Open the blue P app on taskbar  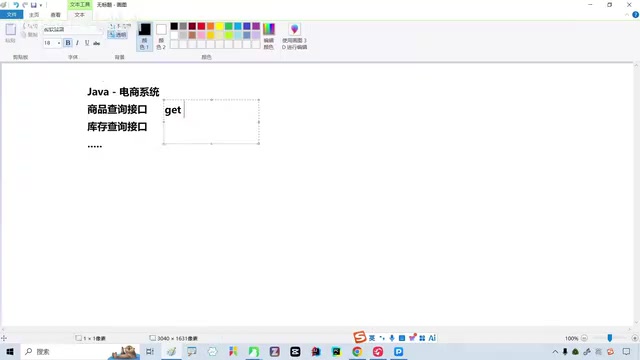399,351
